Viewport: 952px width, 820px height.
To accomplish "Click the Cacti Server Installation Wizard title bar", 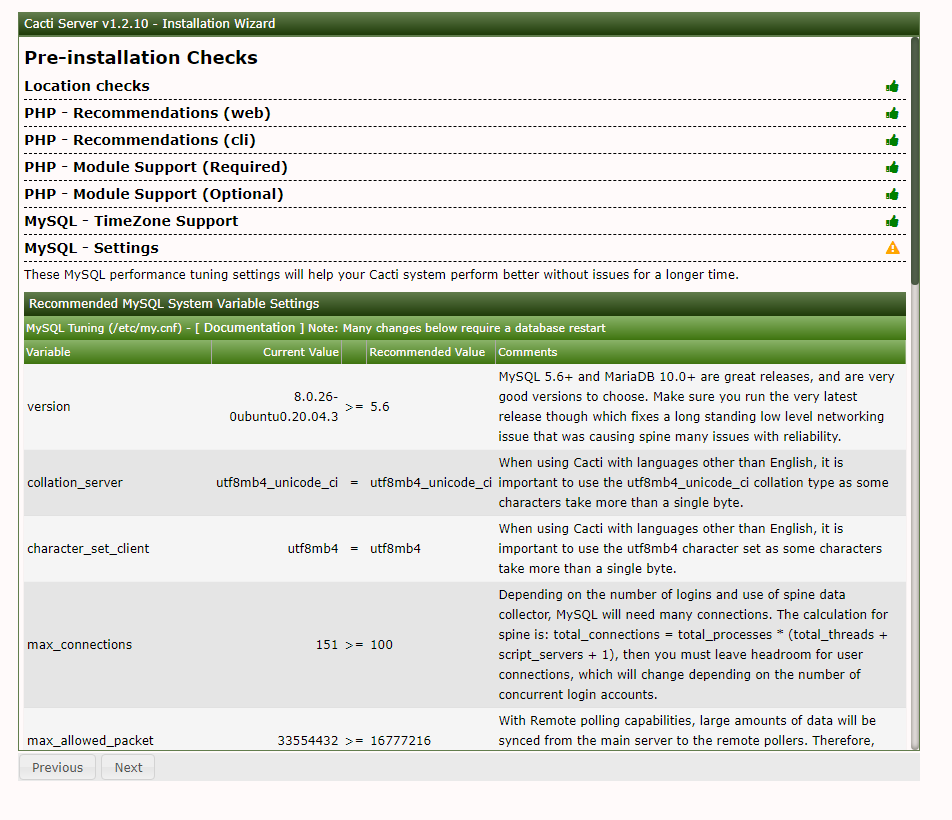I will coord(469,24).
